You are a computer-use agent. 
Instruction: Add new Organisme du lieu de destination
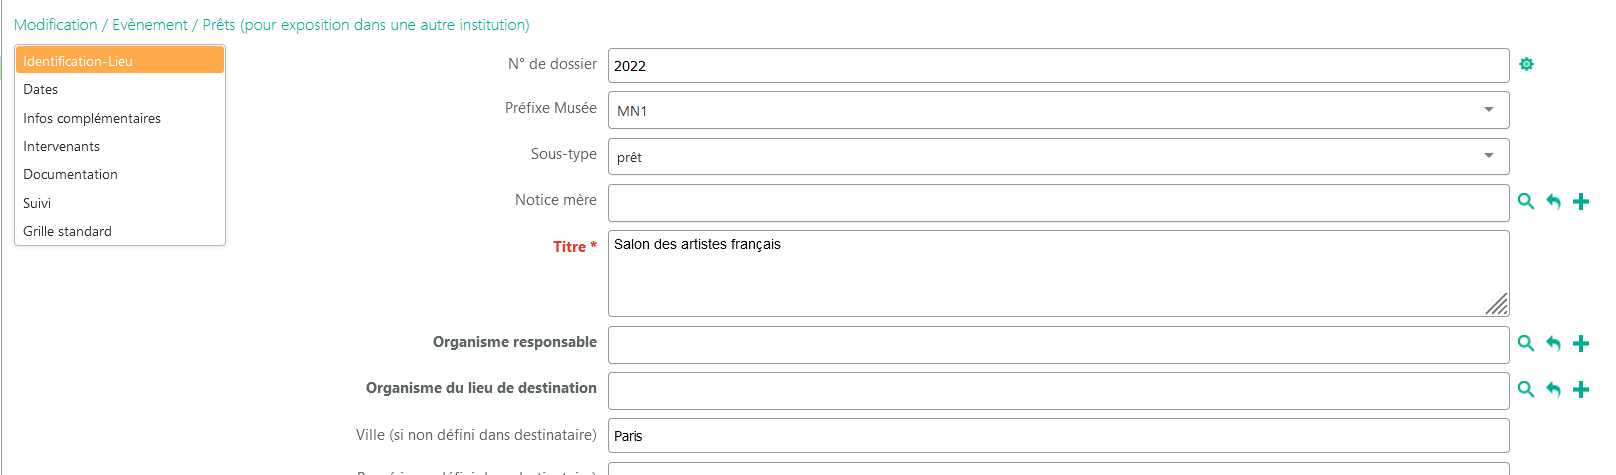tap(1581, 390)
